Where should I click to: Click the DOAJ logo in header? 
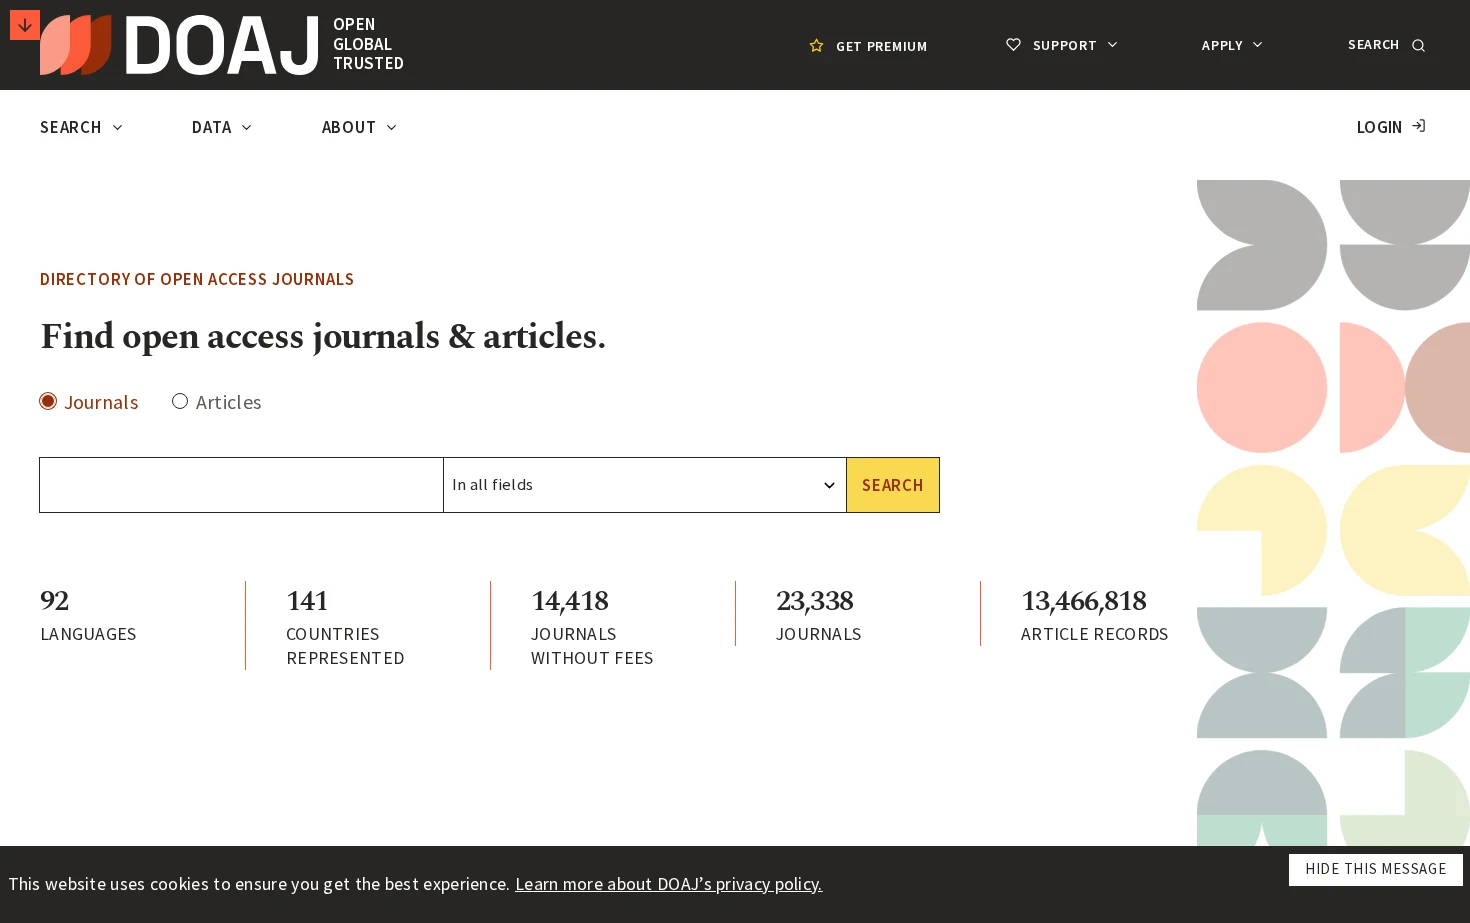click(x=180, y=45)
